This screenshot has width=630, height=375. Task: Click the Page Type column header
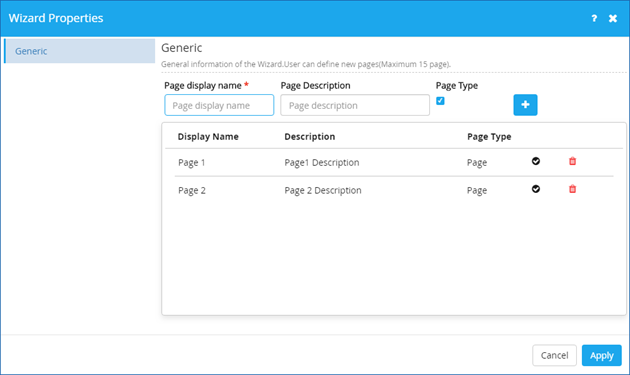[489, 137]
